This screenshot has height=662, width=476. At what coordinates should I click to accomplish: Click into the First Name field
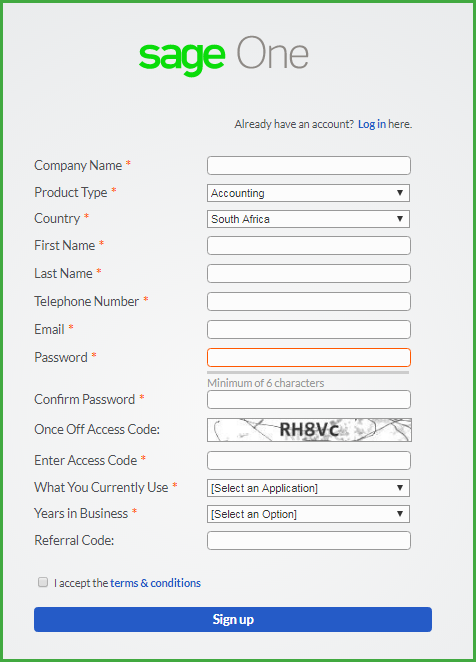(x=309, y=245)
